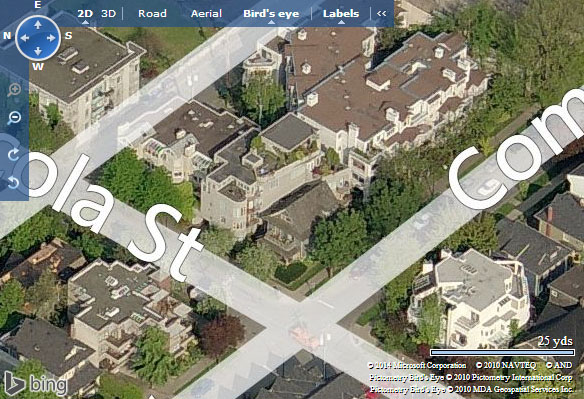The image size is (584, 399).
Task: Click the 25 yds scale bar
Action: [x=502, y=352]
